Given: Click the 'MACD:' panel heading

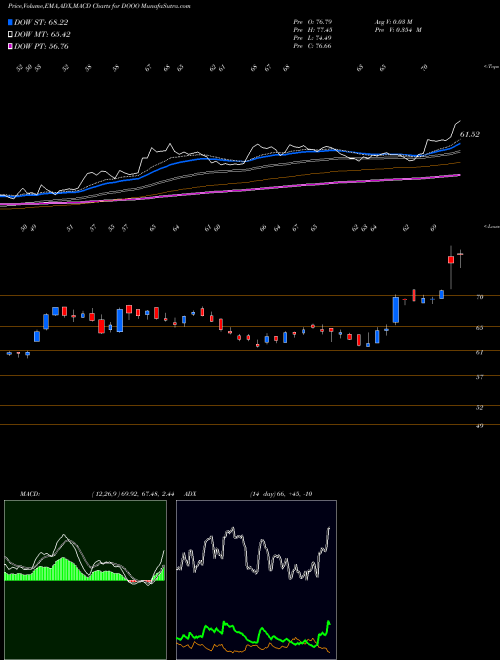Looking at the screenshot, I should pyautogui.click(x=29, y=494).
